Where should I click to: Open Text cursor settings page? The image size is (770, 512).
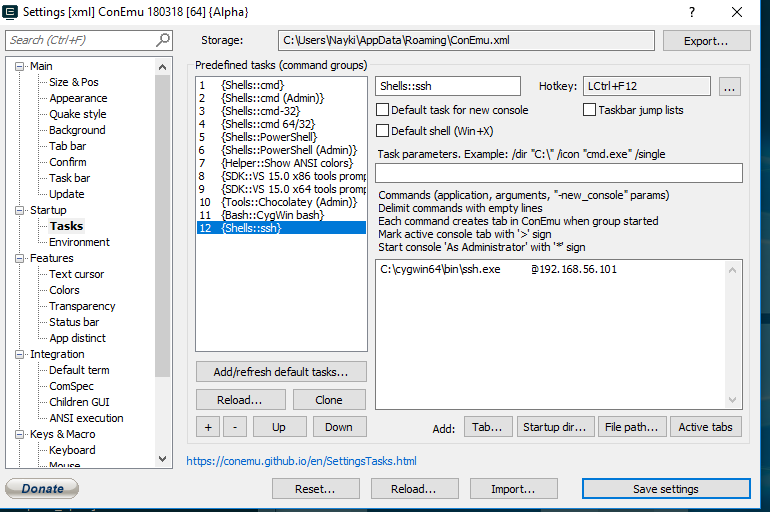pyautogui.click(x=76, y=274)
